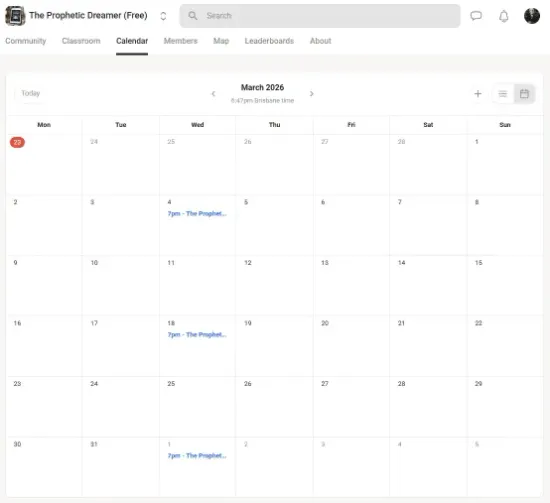Switch to list view
The image size is (550, 503).
(x=503, y=94)
